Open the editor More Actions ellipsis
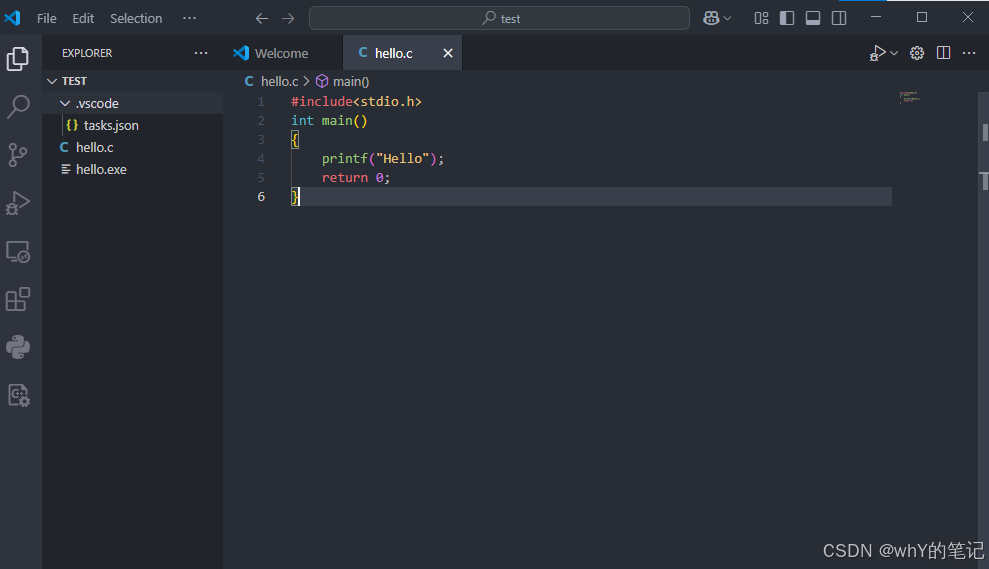This screenshot has height=569, width=989. pos(969,53)
